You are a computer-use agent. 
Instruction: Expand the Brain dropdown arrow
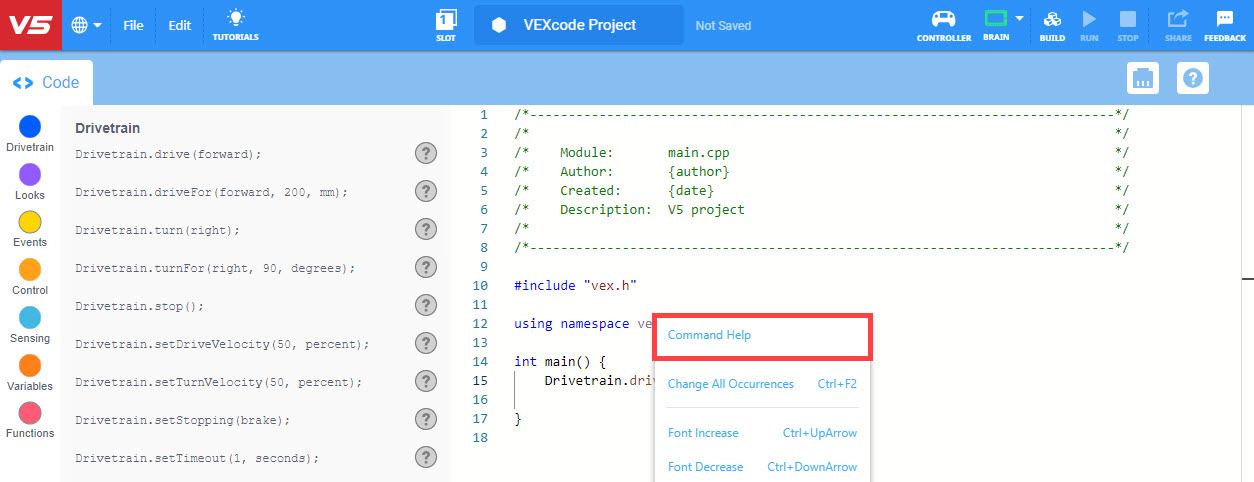click(x=1020, y=18)
